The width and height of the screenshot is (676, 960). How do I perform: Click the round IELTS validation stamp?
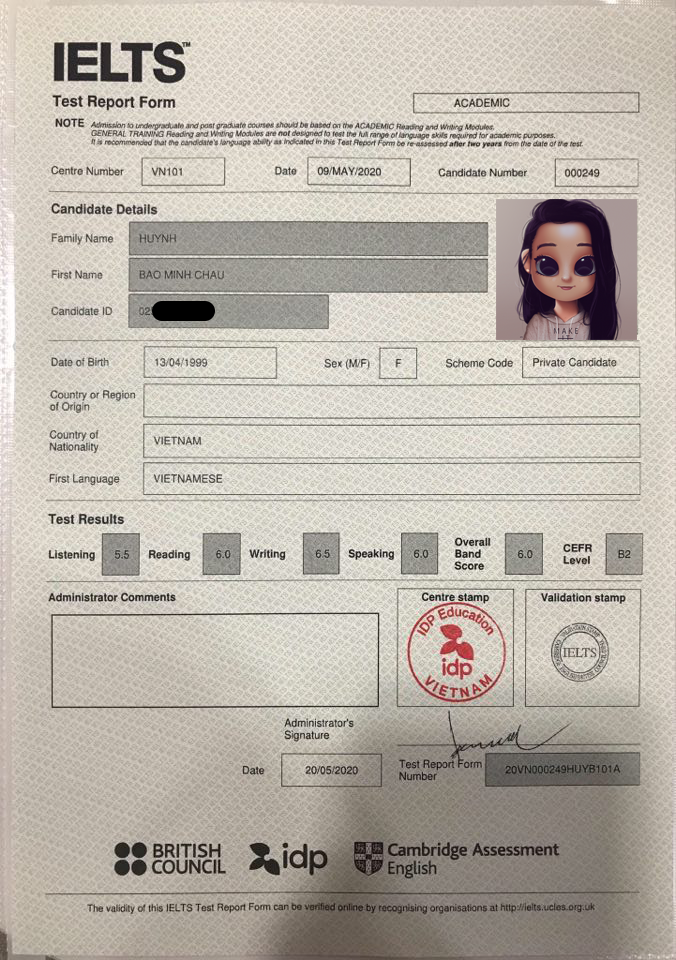[x=579, y=653]
